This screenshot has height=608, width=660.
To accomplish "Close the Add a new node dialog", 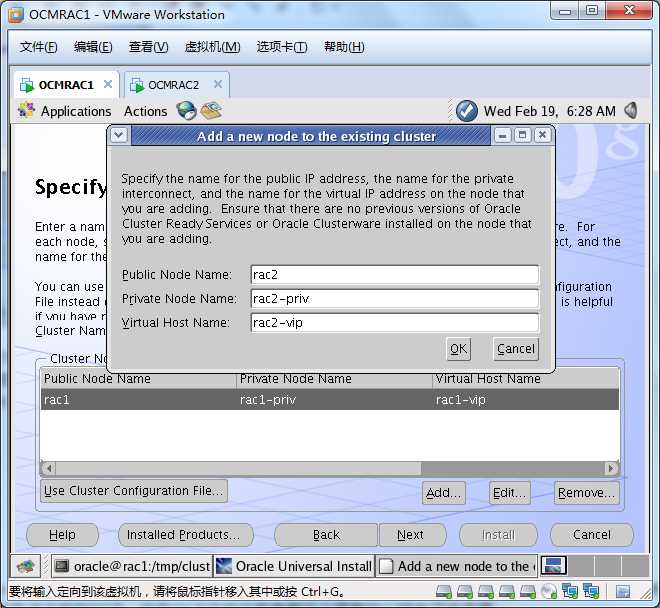I will (543, 136).
